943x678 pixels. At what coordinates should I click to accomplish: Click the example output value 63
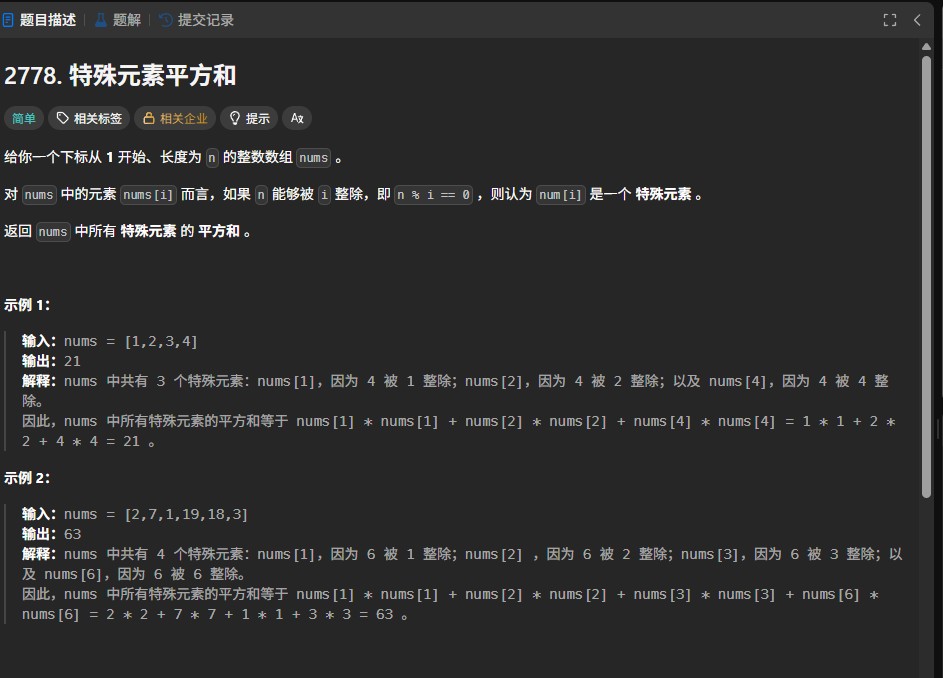click(x=72, y=534)
